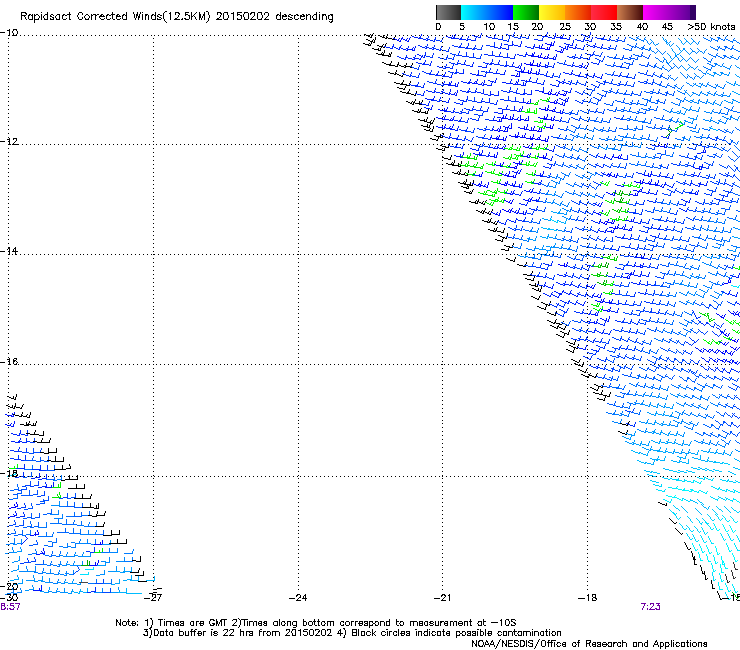Click the purple '7:23' pass time label
The height and width of the screenshot is (650, 740).
click(650, 607)
